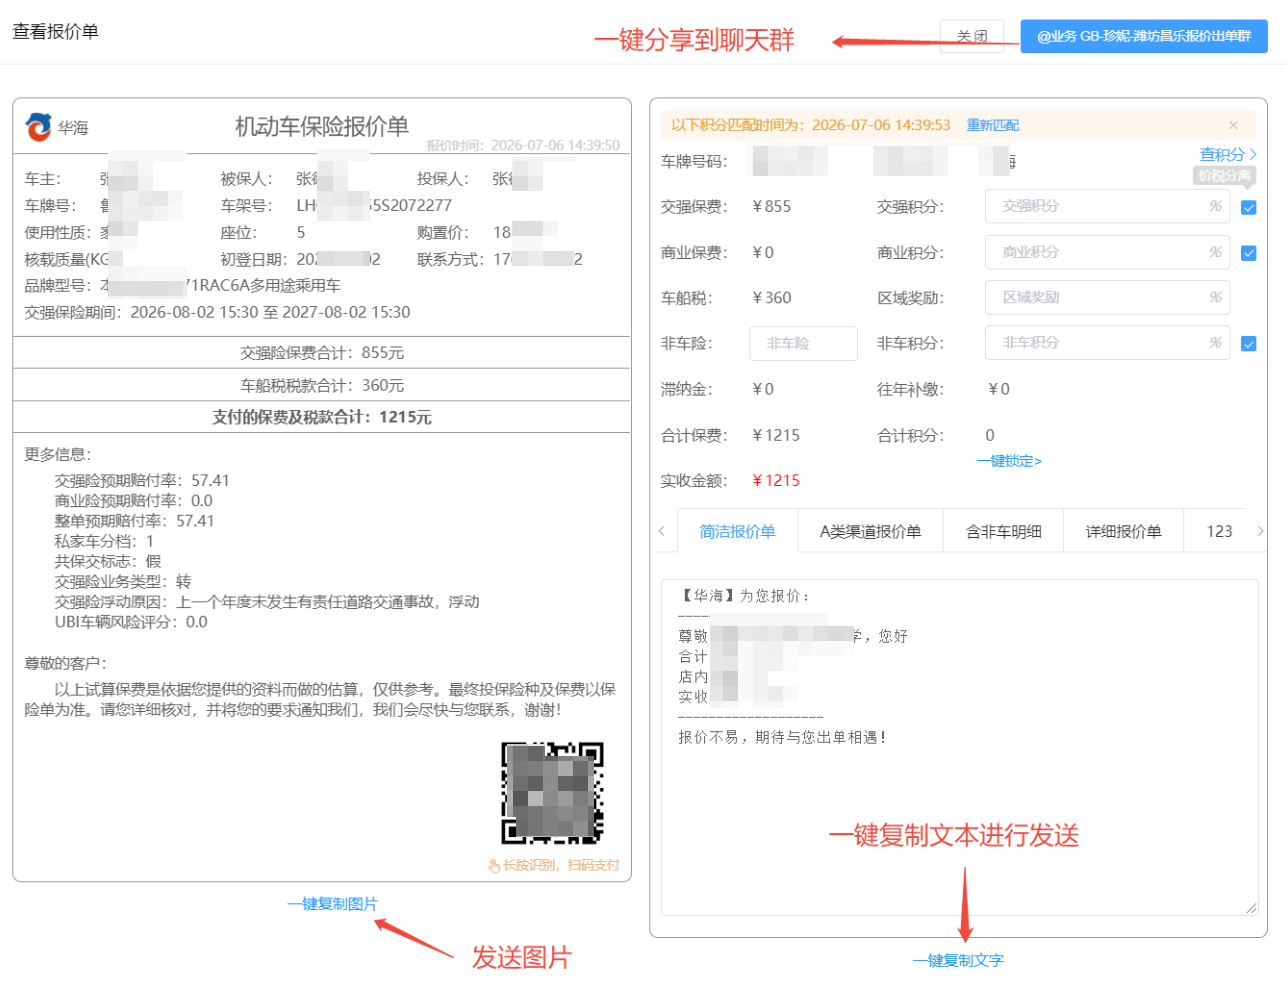Click the 价税分离 tag
1286x1004 pixels.
[1224, 175]
